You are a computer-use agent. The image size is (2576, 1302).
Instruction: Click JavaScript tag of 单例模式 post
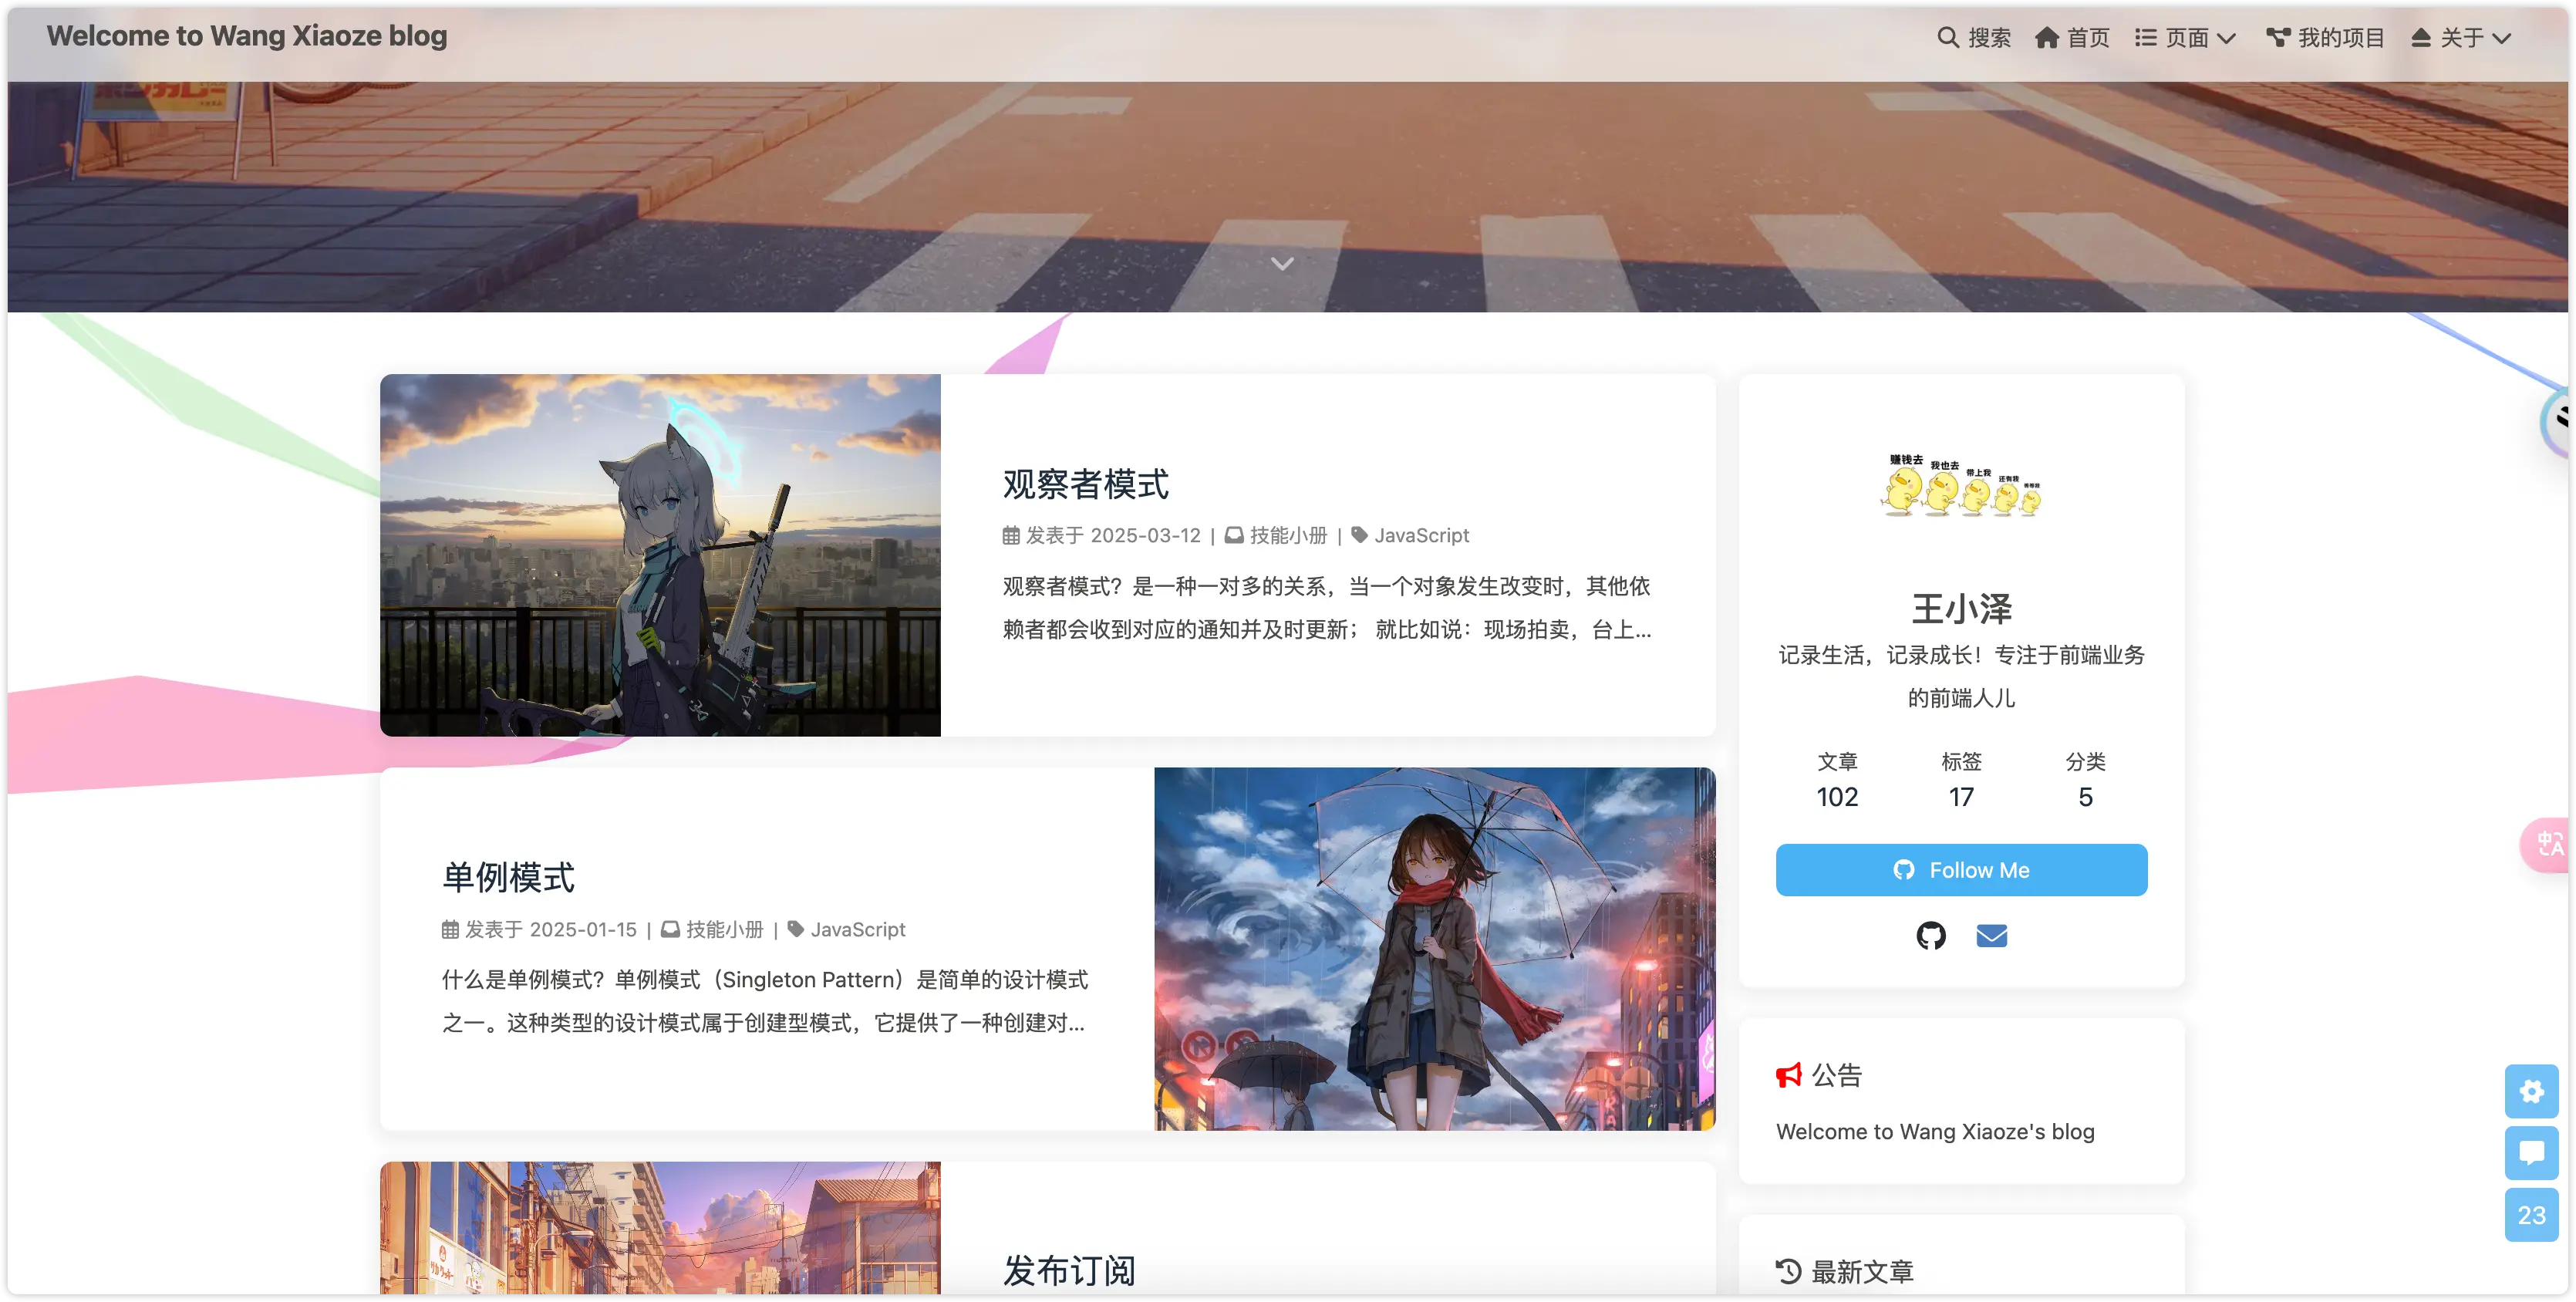pos(858,929)
